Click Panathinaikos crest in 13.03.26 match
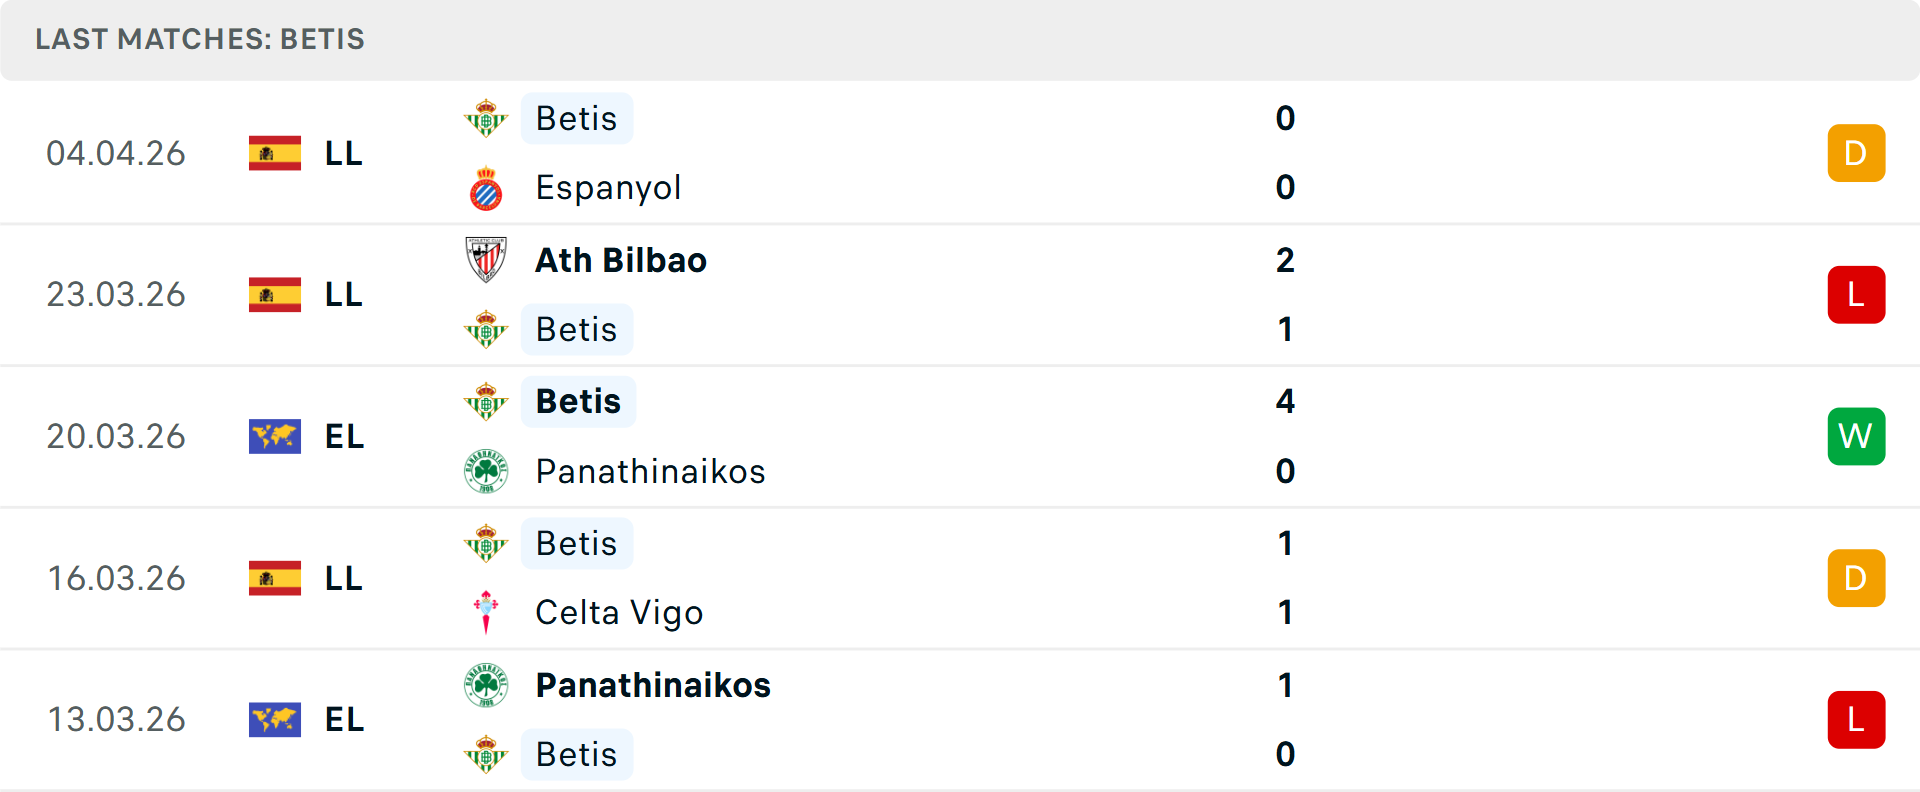This screenshot has width=1920, height=792. (x=486, y=685)
